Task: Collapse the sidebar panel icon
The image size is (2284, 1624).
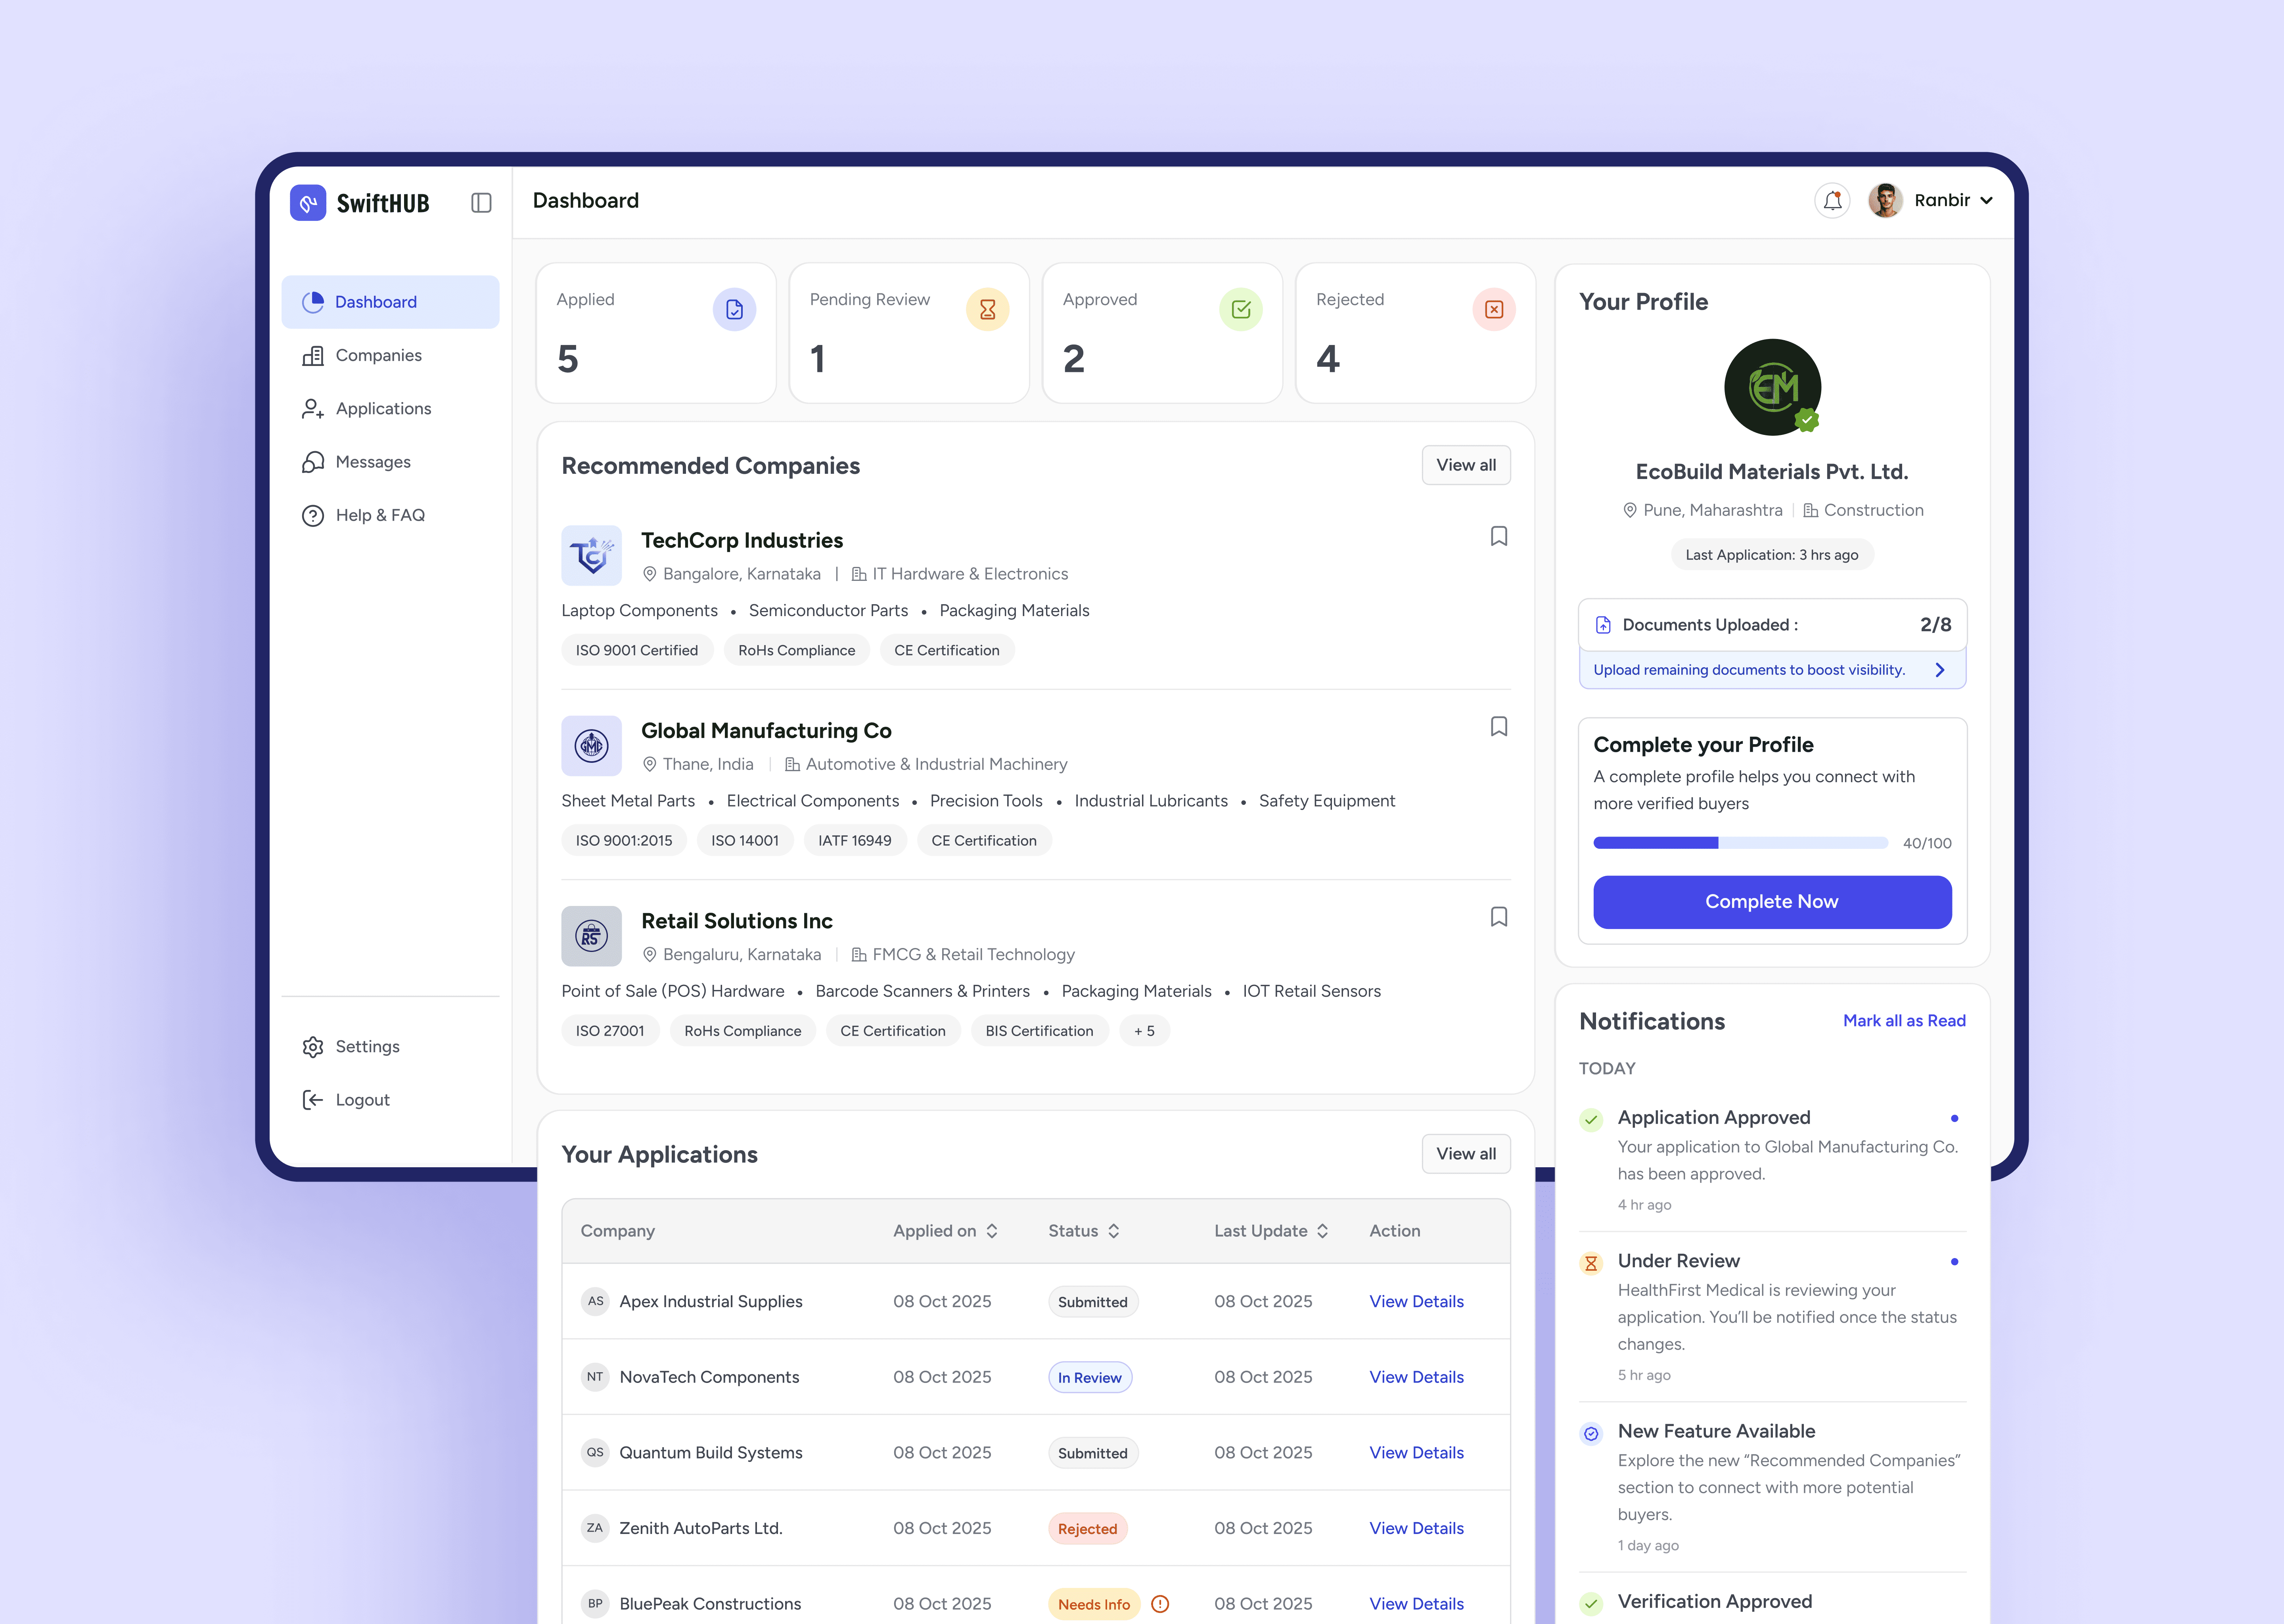Action: pyautogui.click(x=481, y=203)
